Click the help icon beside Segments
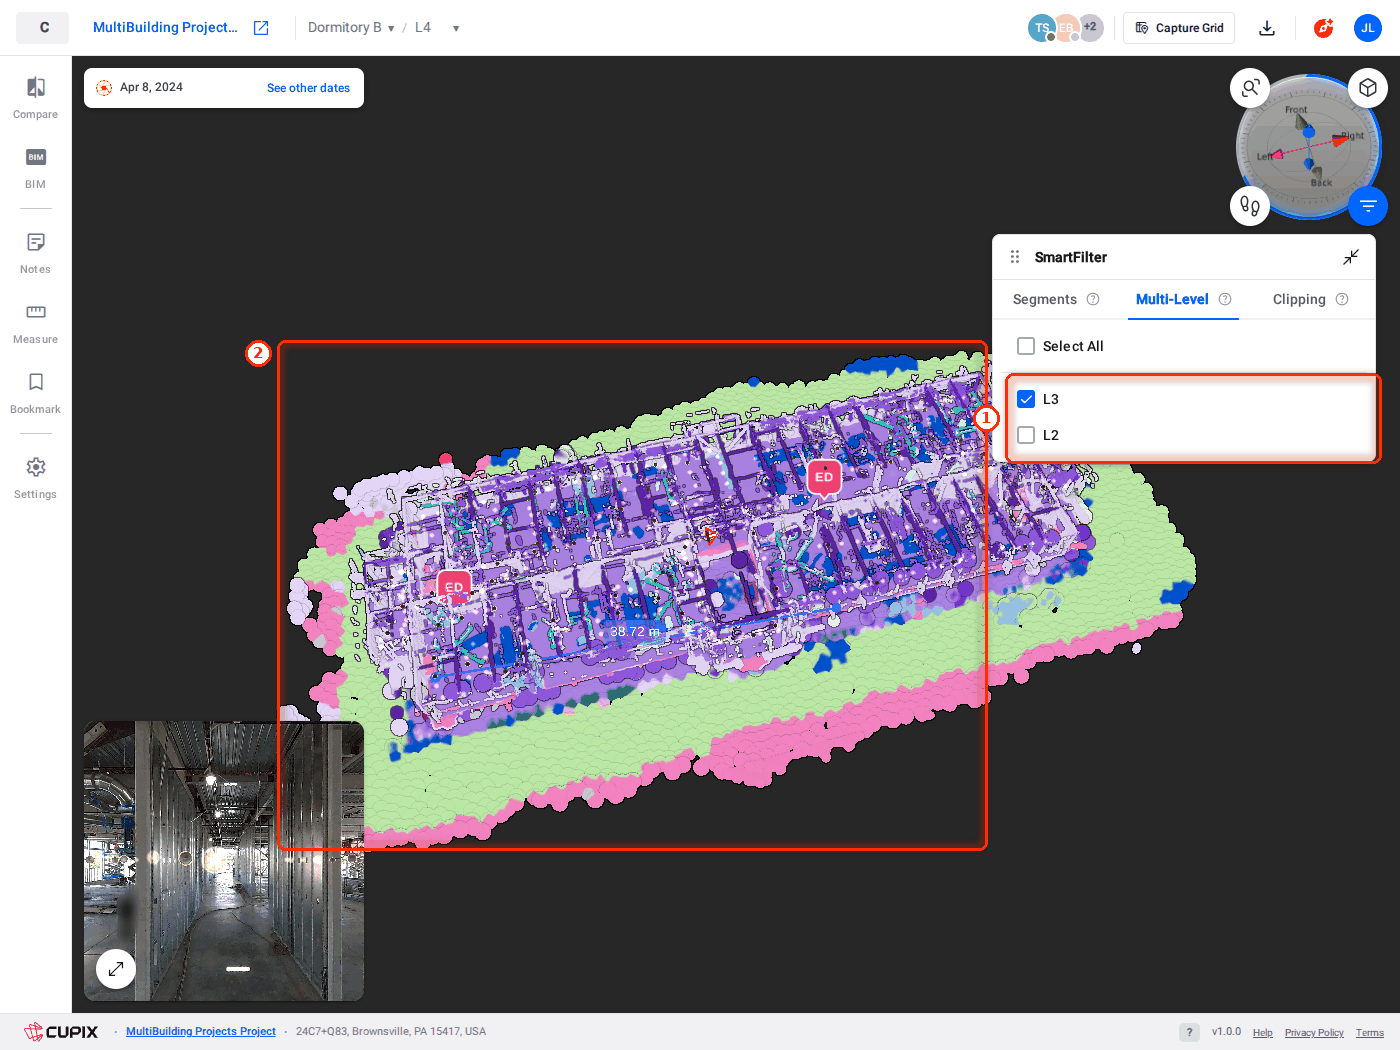Image resolution: width=1400 pixels, height=1050 pixels. pyautogui.click(x=1093, y=299)
